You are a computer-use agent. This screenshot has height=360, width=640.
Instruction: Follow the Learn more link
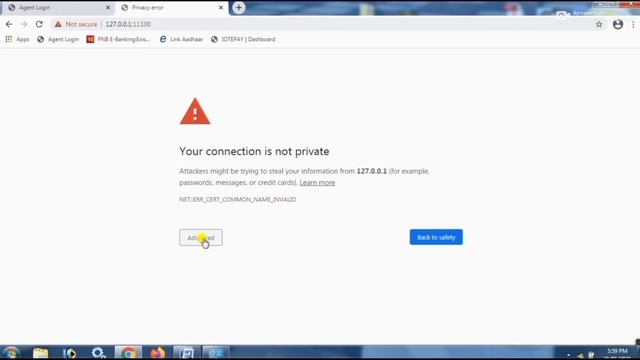(x=317, y=182)
